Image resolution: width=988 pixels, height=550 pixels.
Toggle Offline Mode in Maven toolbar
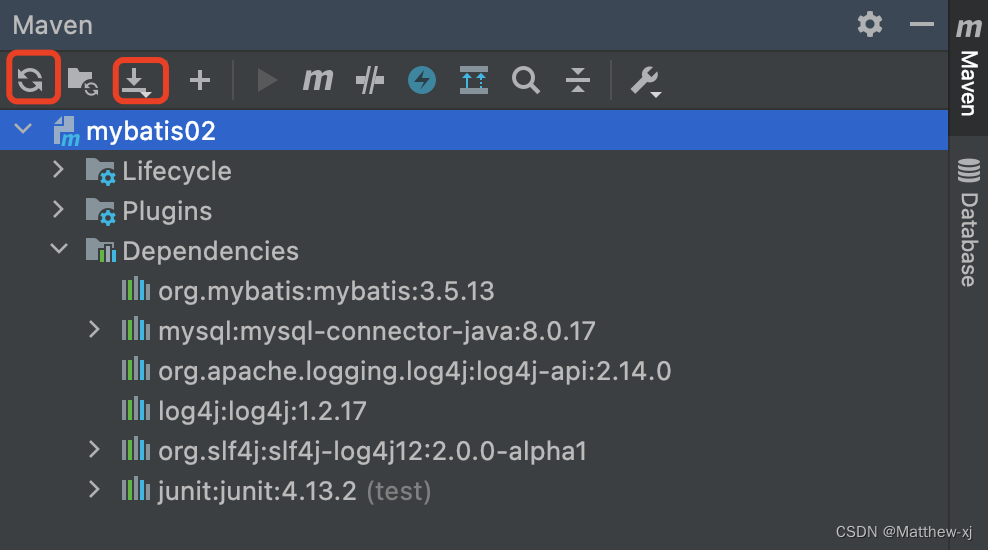pyautogui.click(x=370, y=81)
